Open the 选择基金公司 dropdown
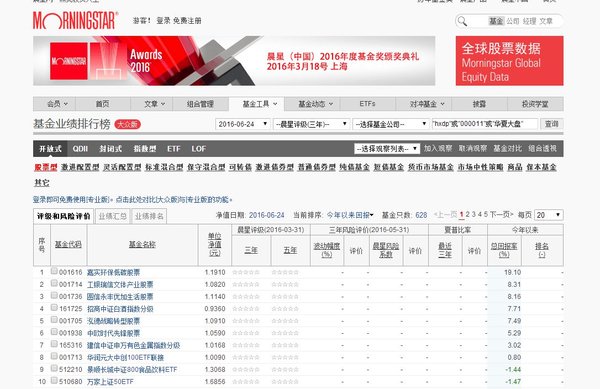This screenshot has width=600, height=389. tap(390, 124)
